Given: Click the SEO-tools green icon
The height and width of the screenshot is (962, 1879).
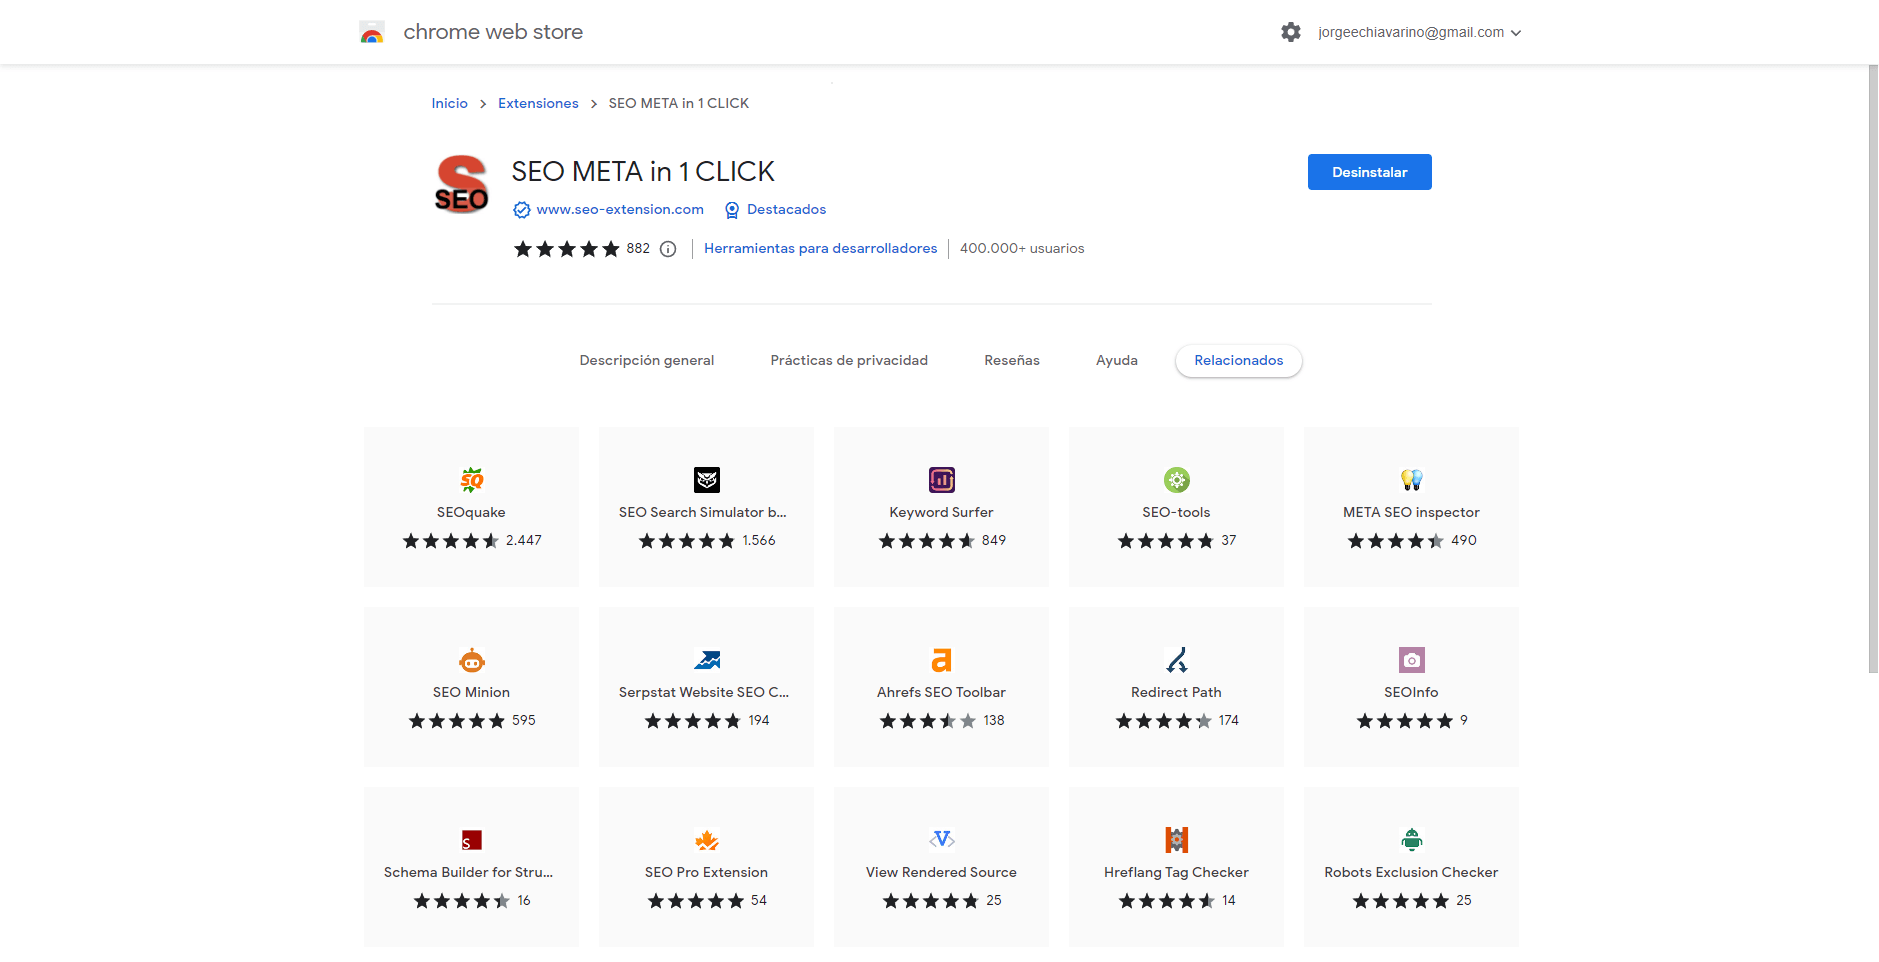Looking at the screenshot, I should (x=1177, y=480).
